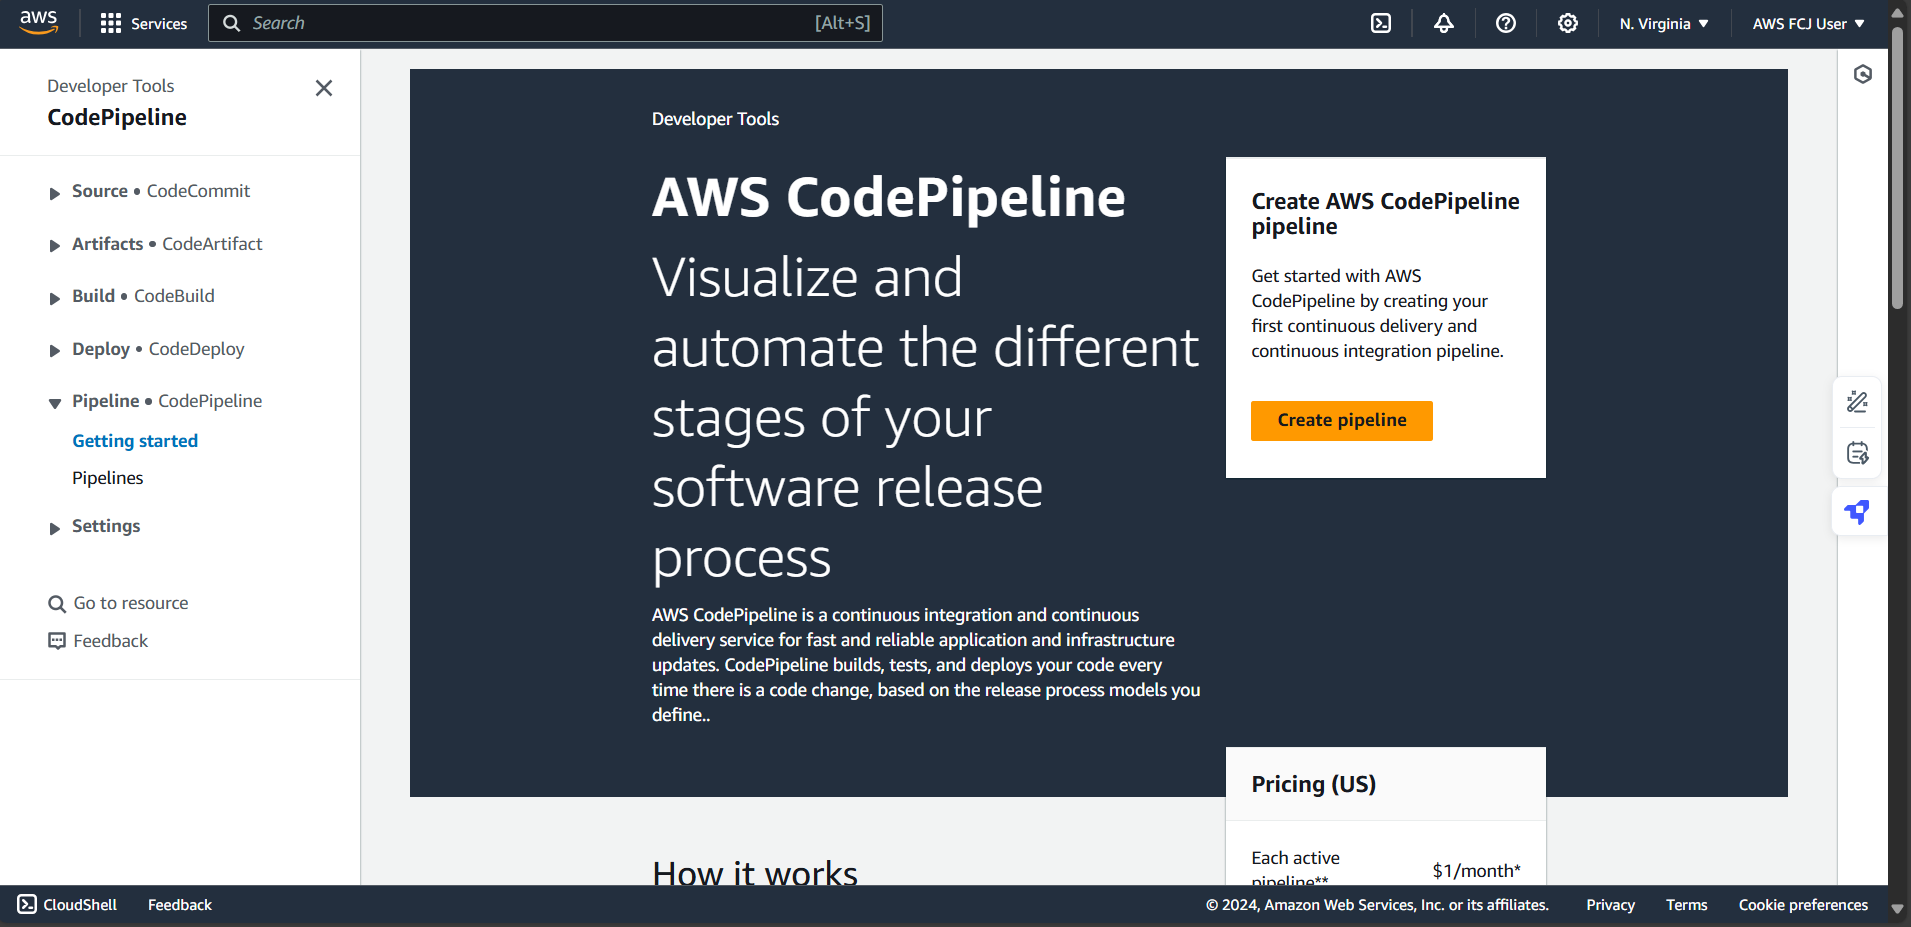
Task: Open the Terms link
Action: [1686, 904]
